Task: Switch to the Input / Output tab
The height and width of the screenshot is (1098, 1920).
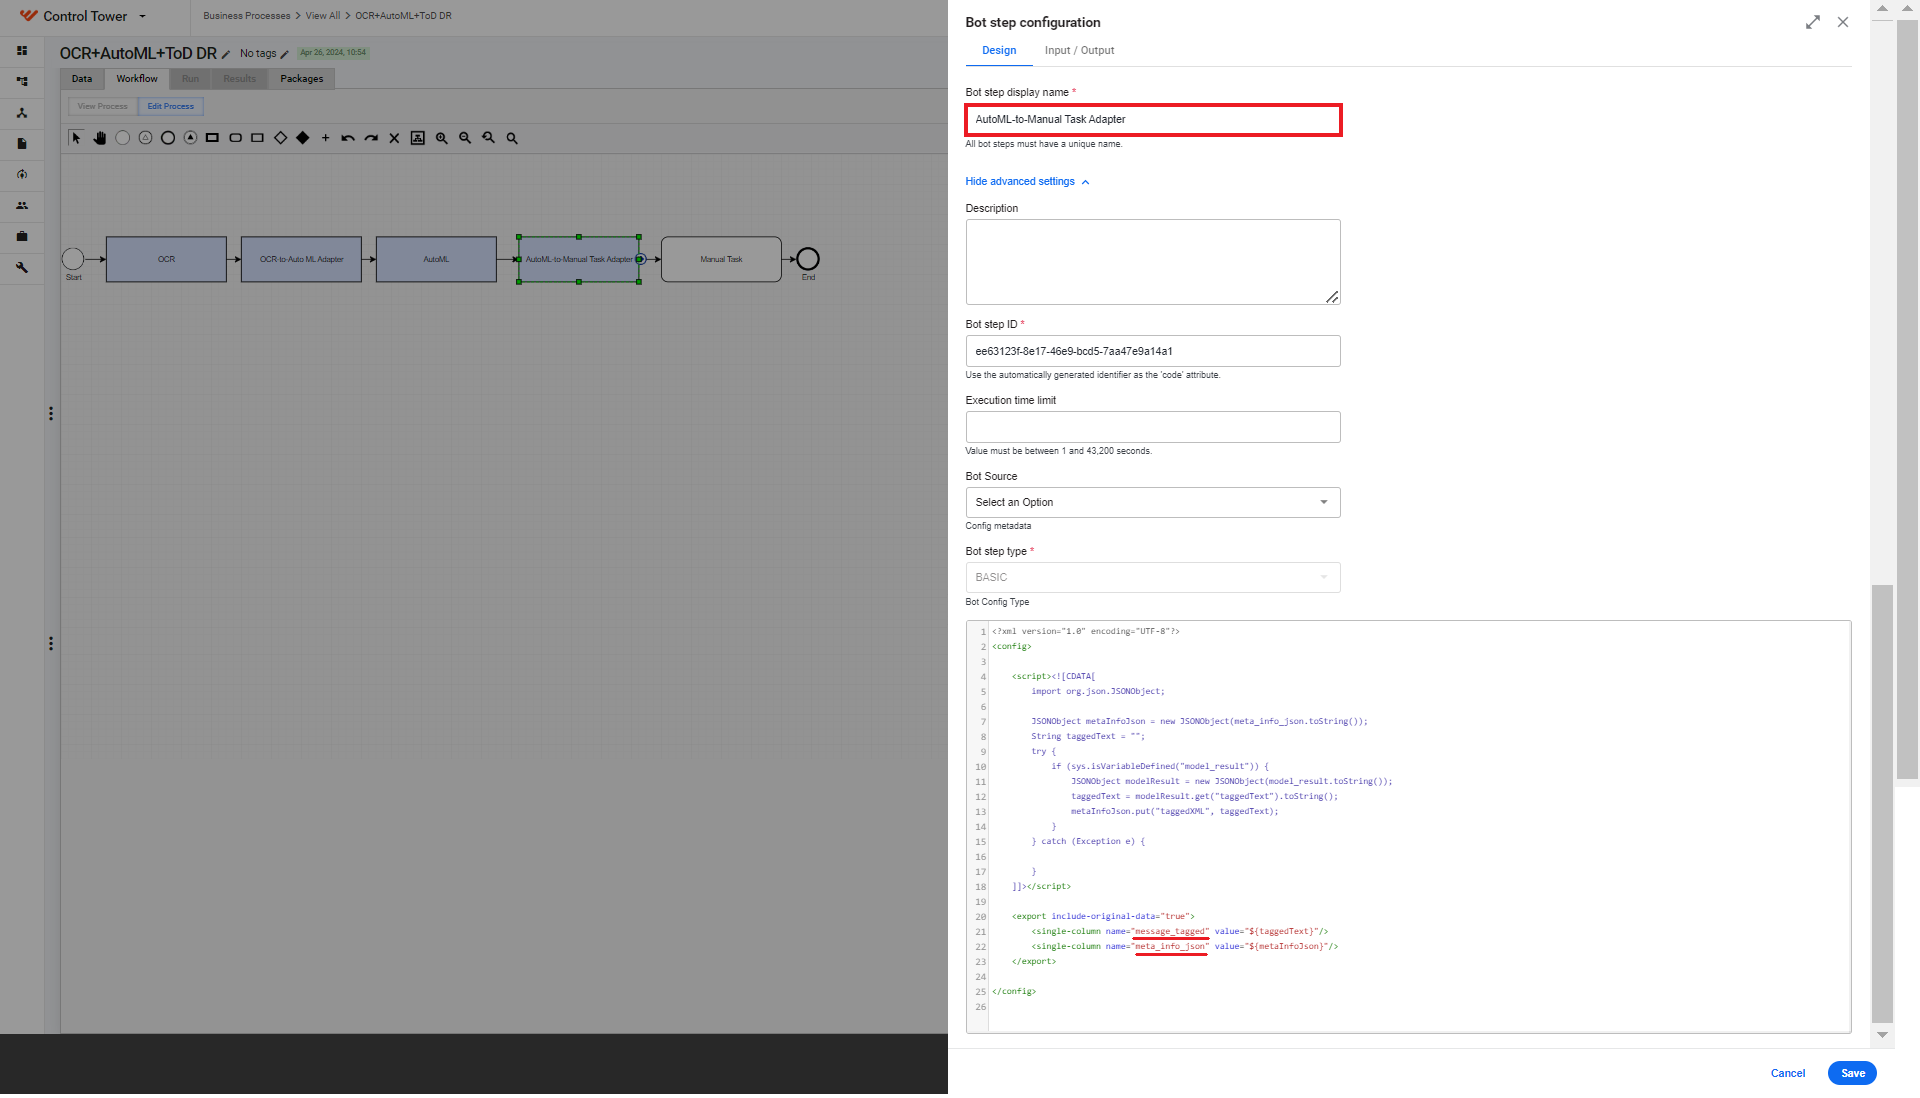Action: click(x=1079, y=50)
